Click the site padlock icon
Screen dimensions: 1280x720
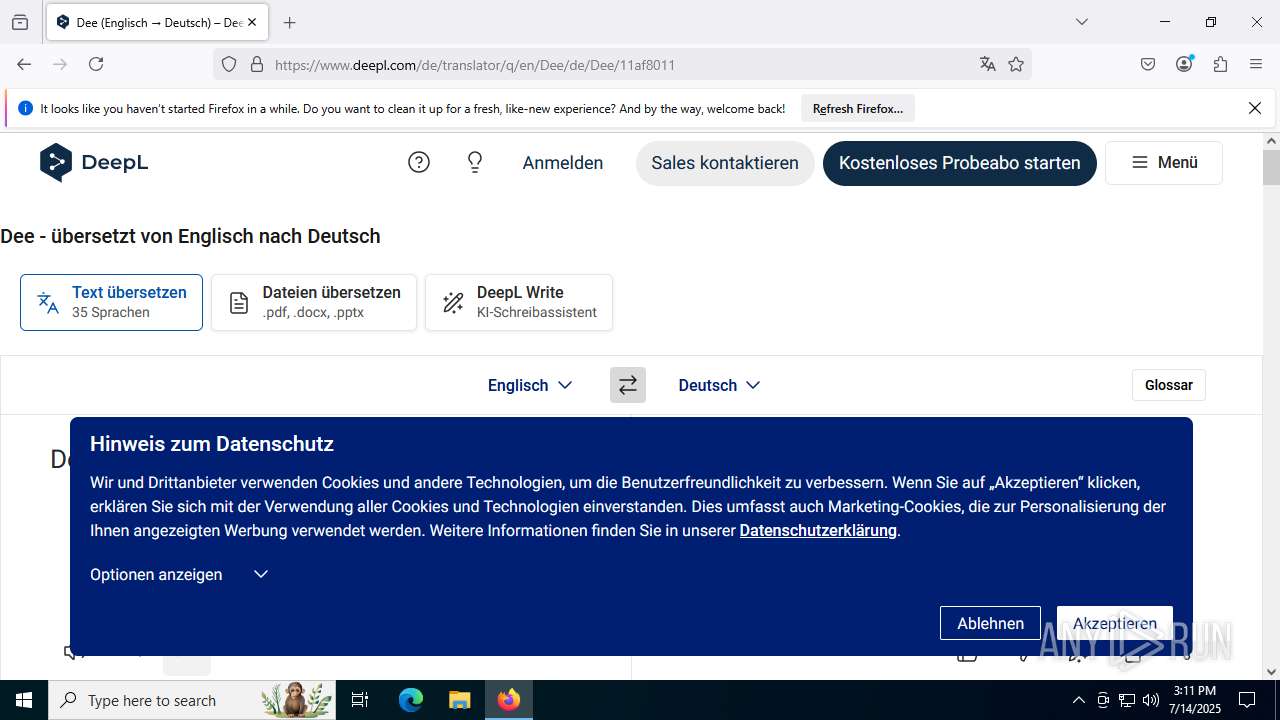pos(257,64)
